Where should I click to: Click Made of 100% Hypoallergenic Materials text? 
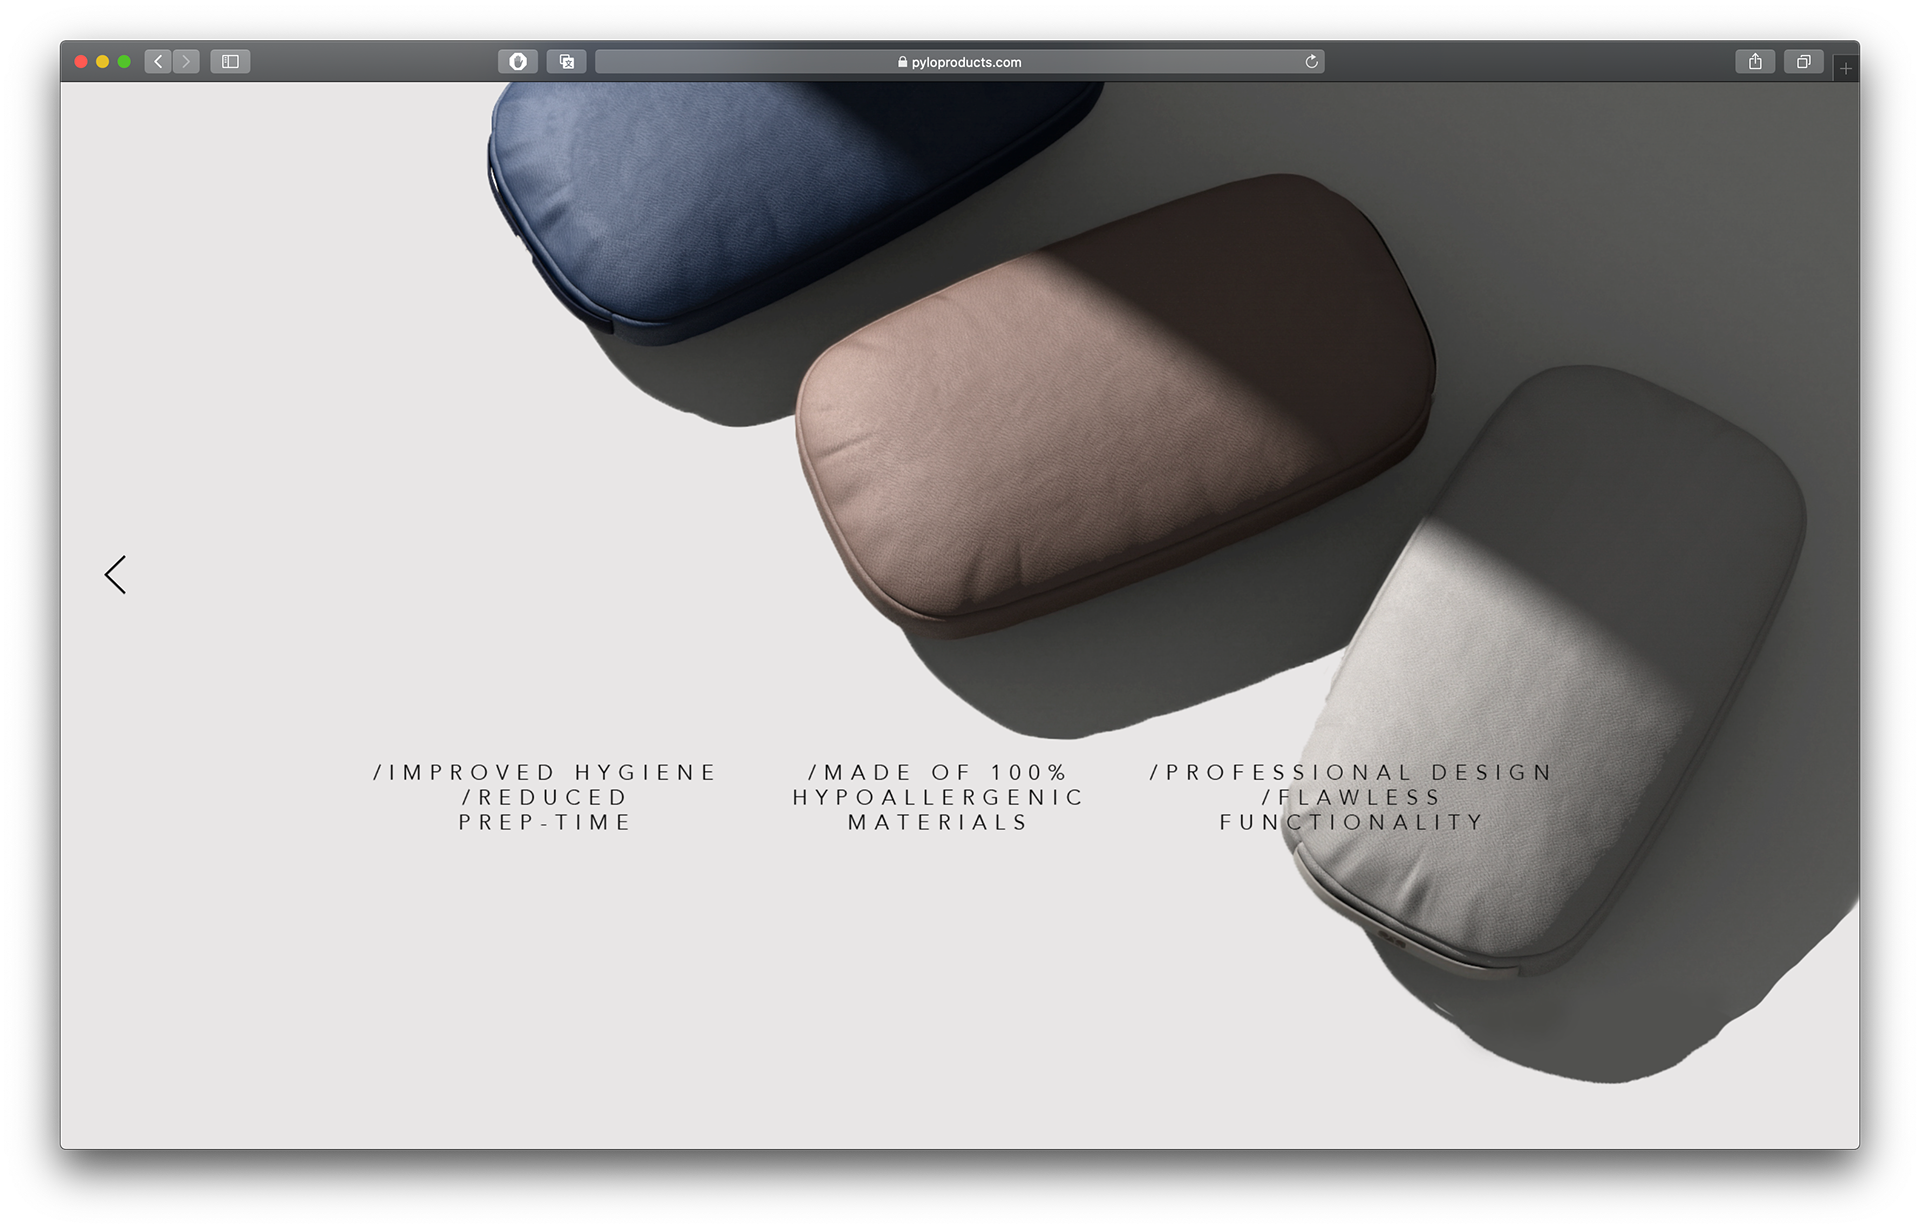click(938, 797)
